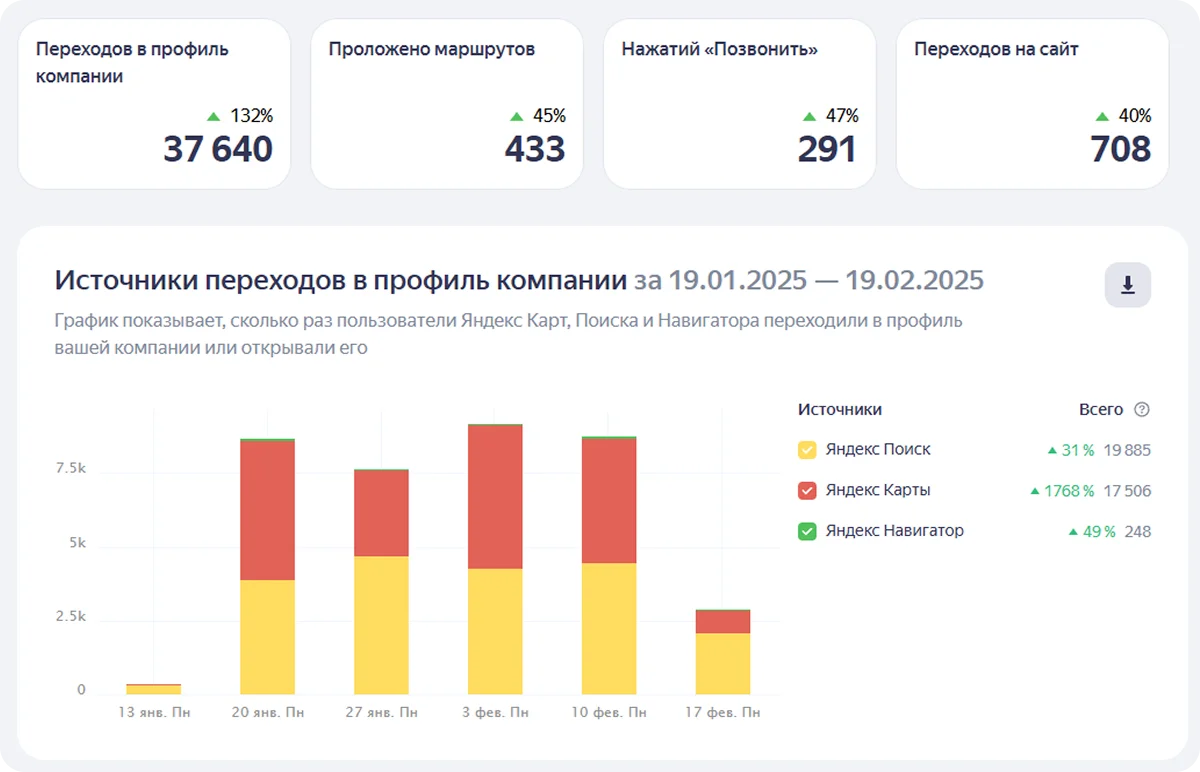Toggle the Яндекс Поиск source checkbox
1200x772 pixels.
click(807, 450)
